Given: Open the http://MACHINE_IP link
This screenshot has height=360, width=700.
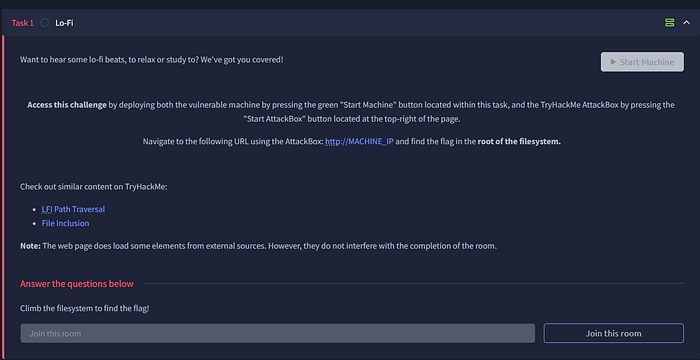Looking at the screenshot, I should point(359,142).
